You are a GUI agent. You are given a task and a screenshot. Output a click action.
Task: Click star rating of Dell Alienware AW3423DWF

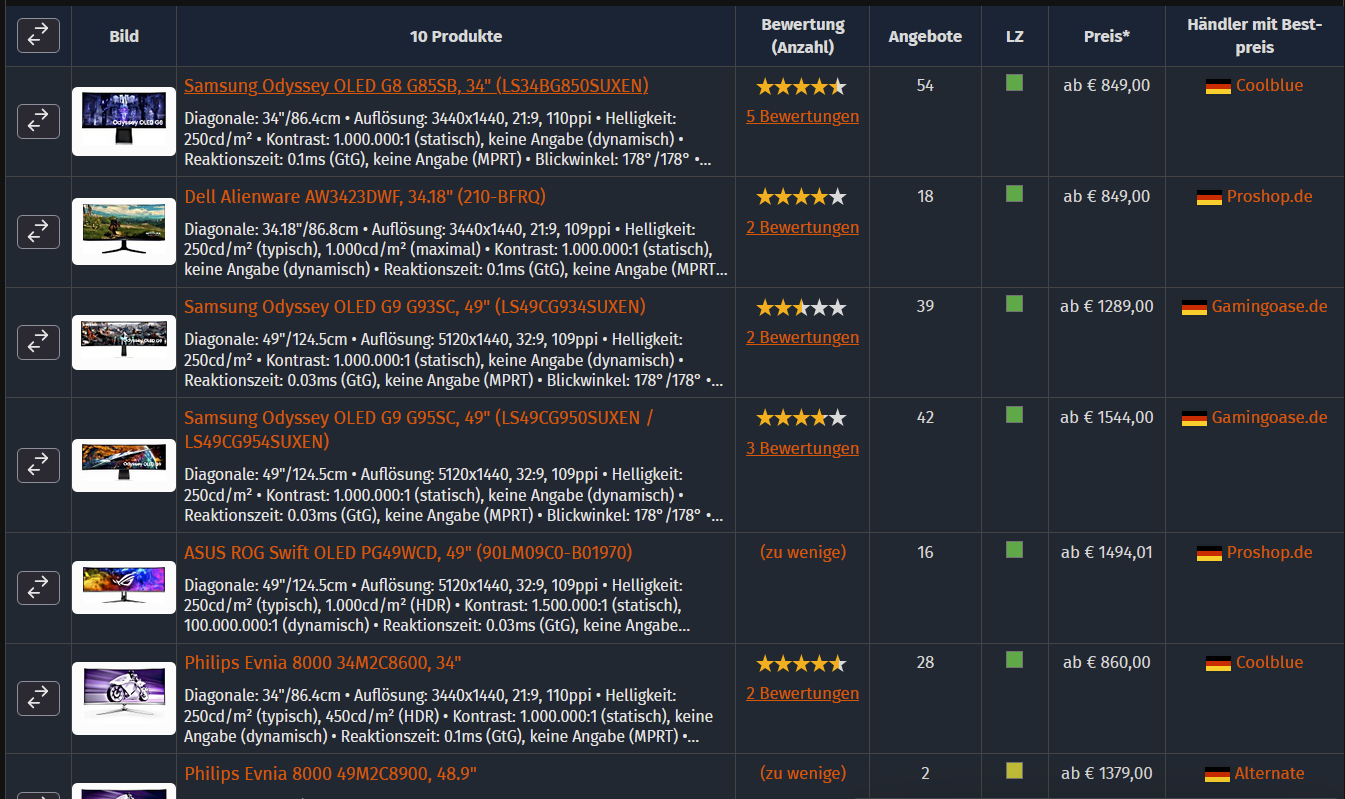801,197
